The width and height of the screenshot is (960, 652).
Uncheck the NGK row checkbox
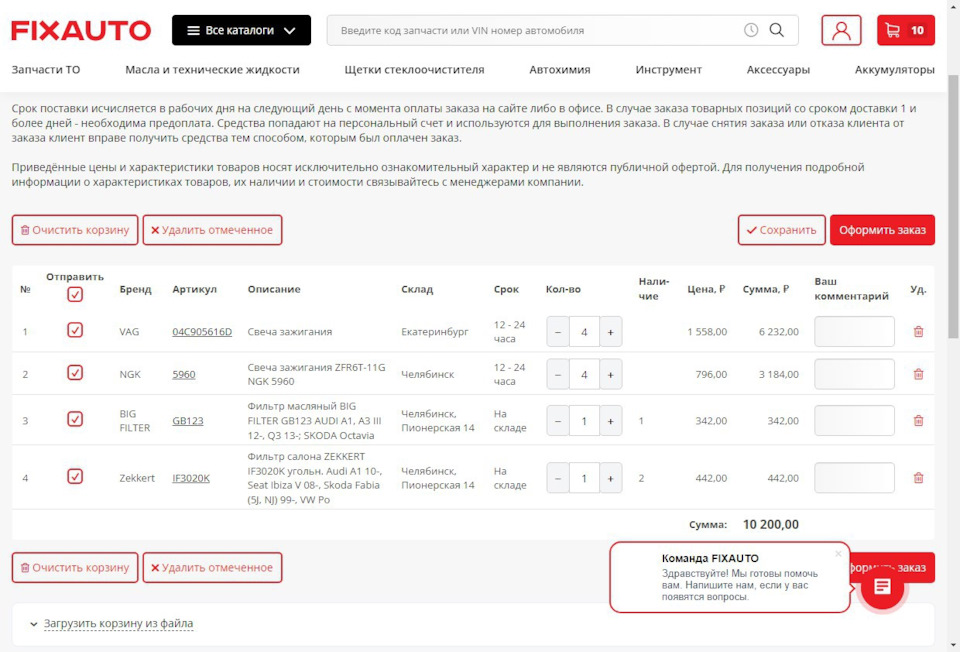pyautogui.click(x=75, y=372)
